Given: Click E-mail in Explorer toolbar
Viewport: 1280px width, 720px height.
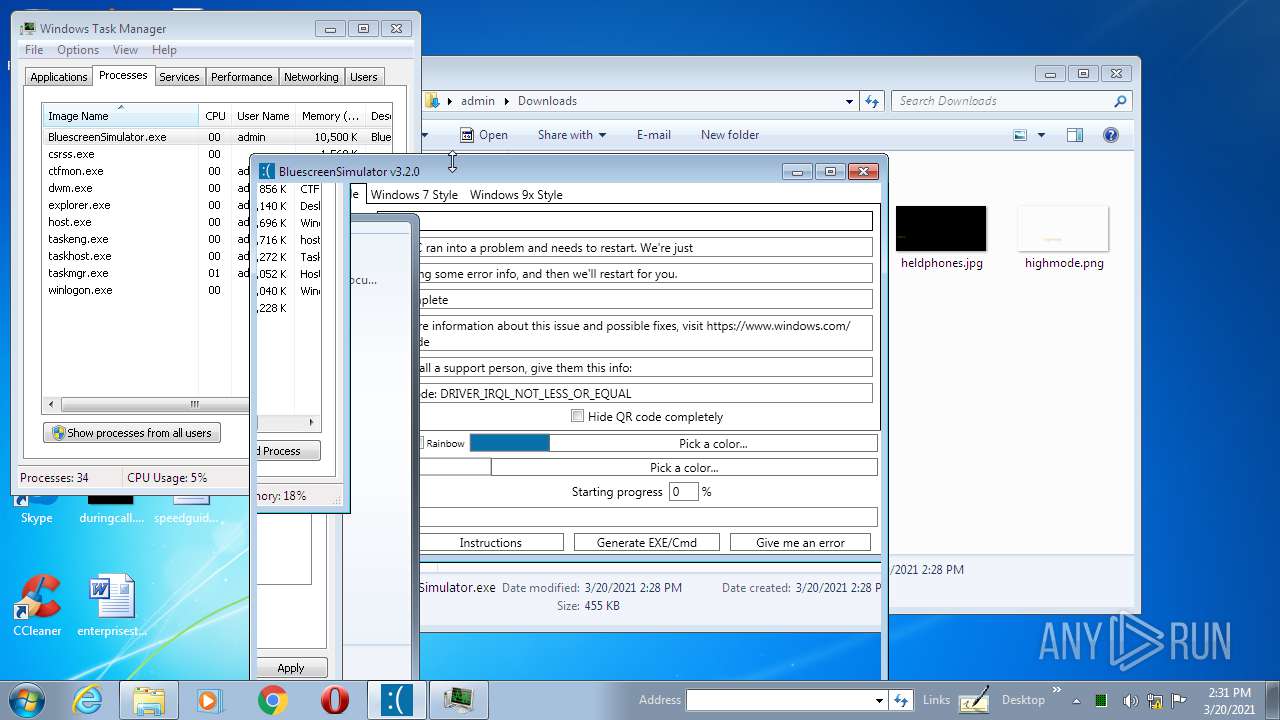Looking at the screenshot, I should pyautogui.click(x=653, y=135).
